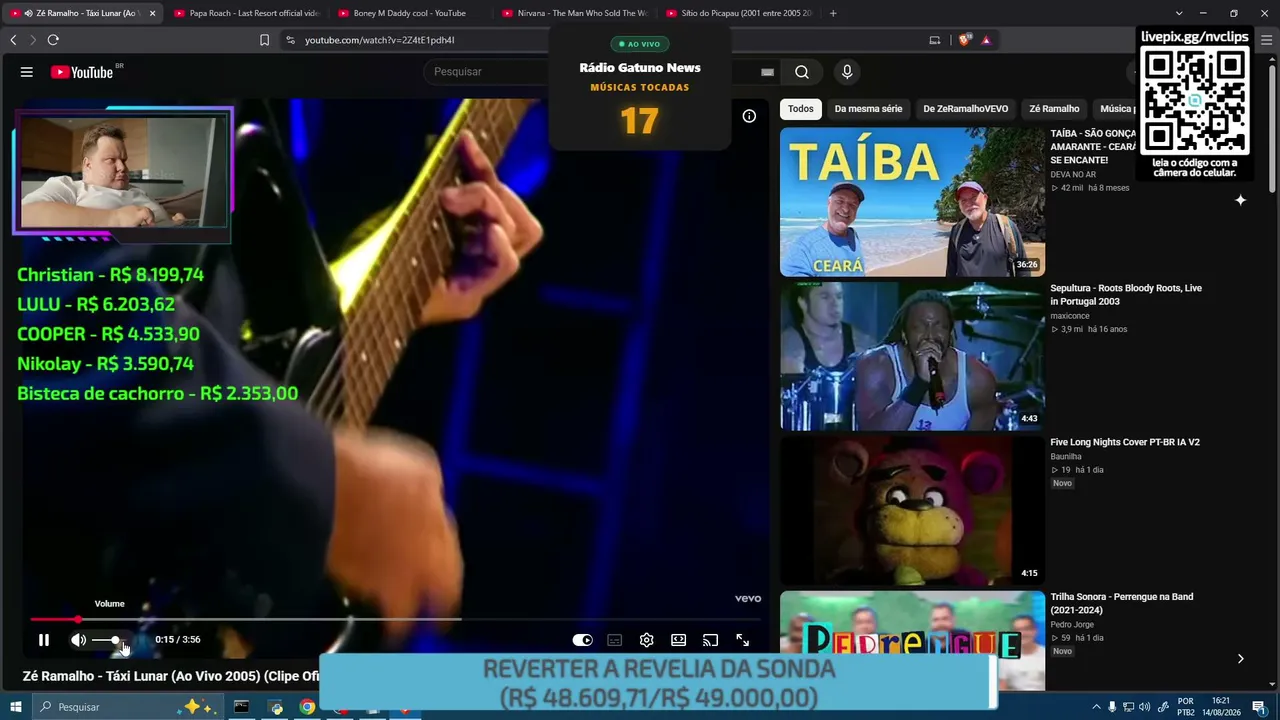Image resolution: width=1280 pixels, height=720 pixels.
Task: Switch to the Nirvana tab
Action: click(x=573, y=13)
